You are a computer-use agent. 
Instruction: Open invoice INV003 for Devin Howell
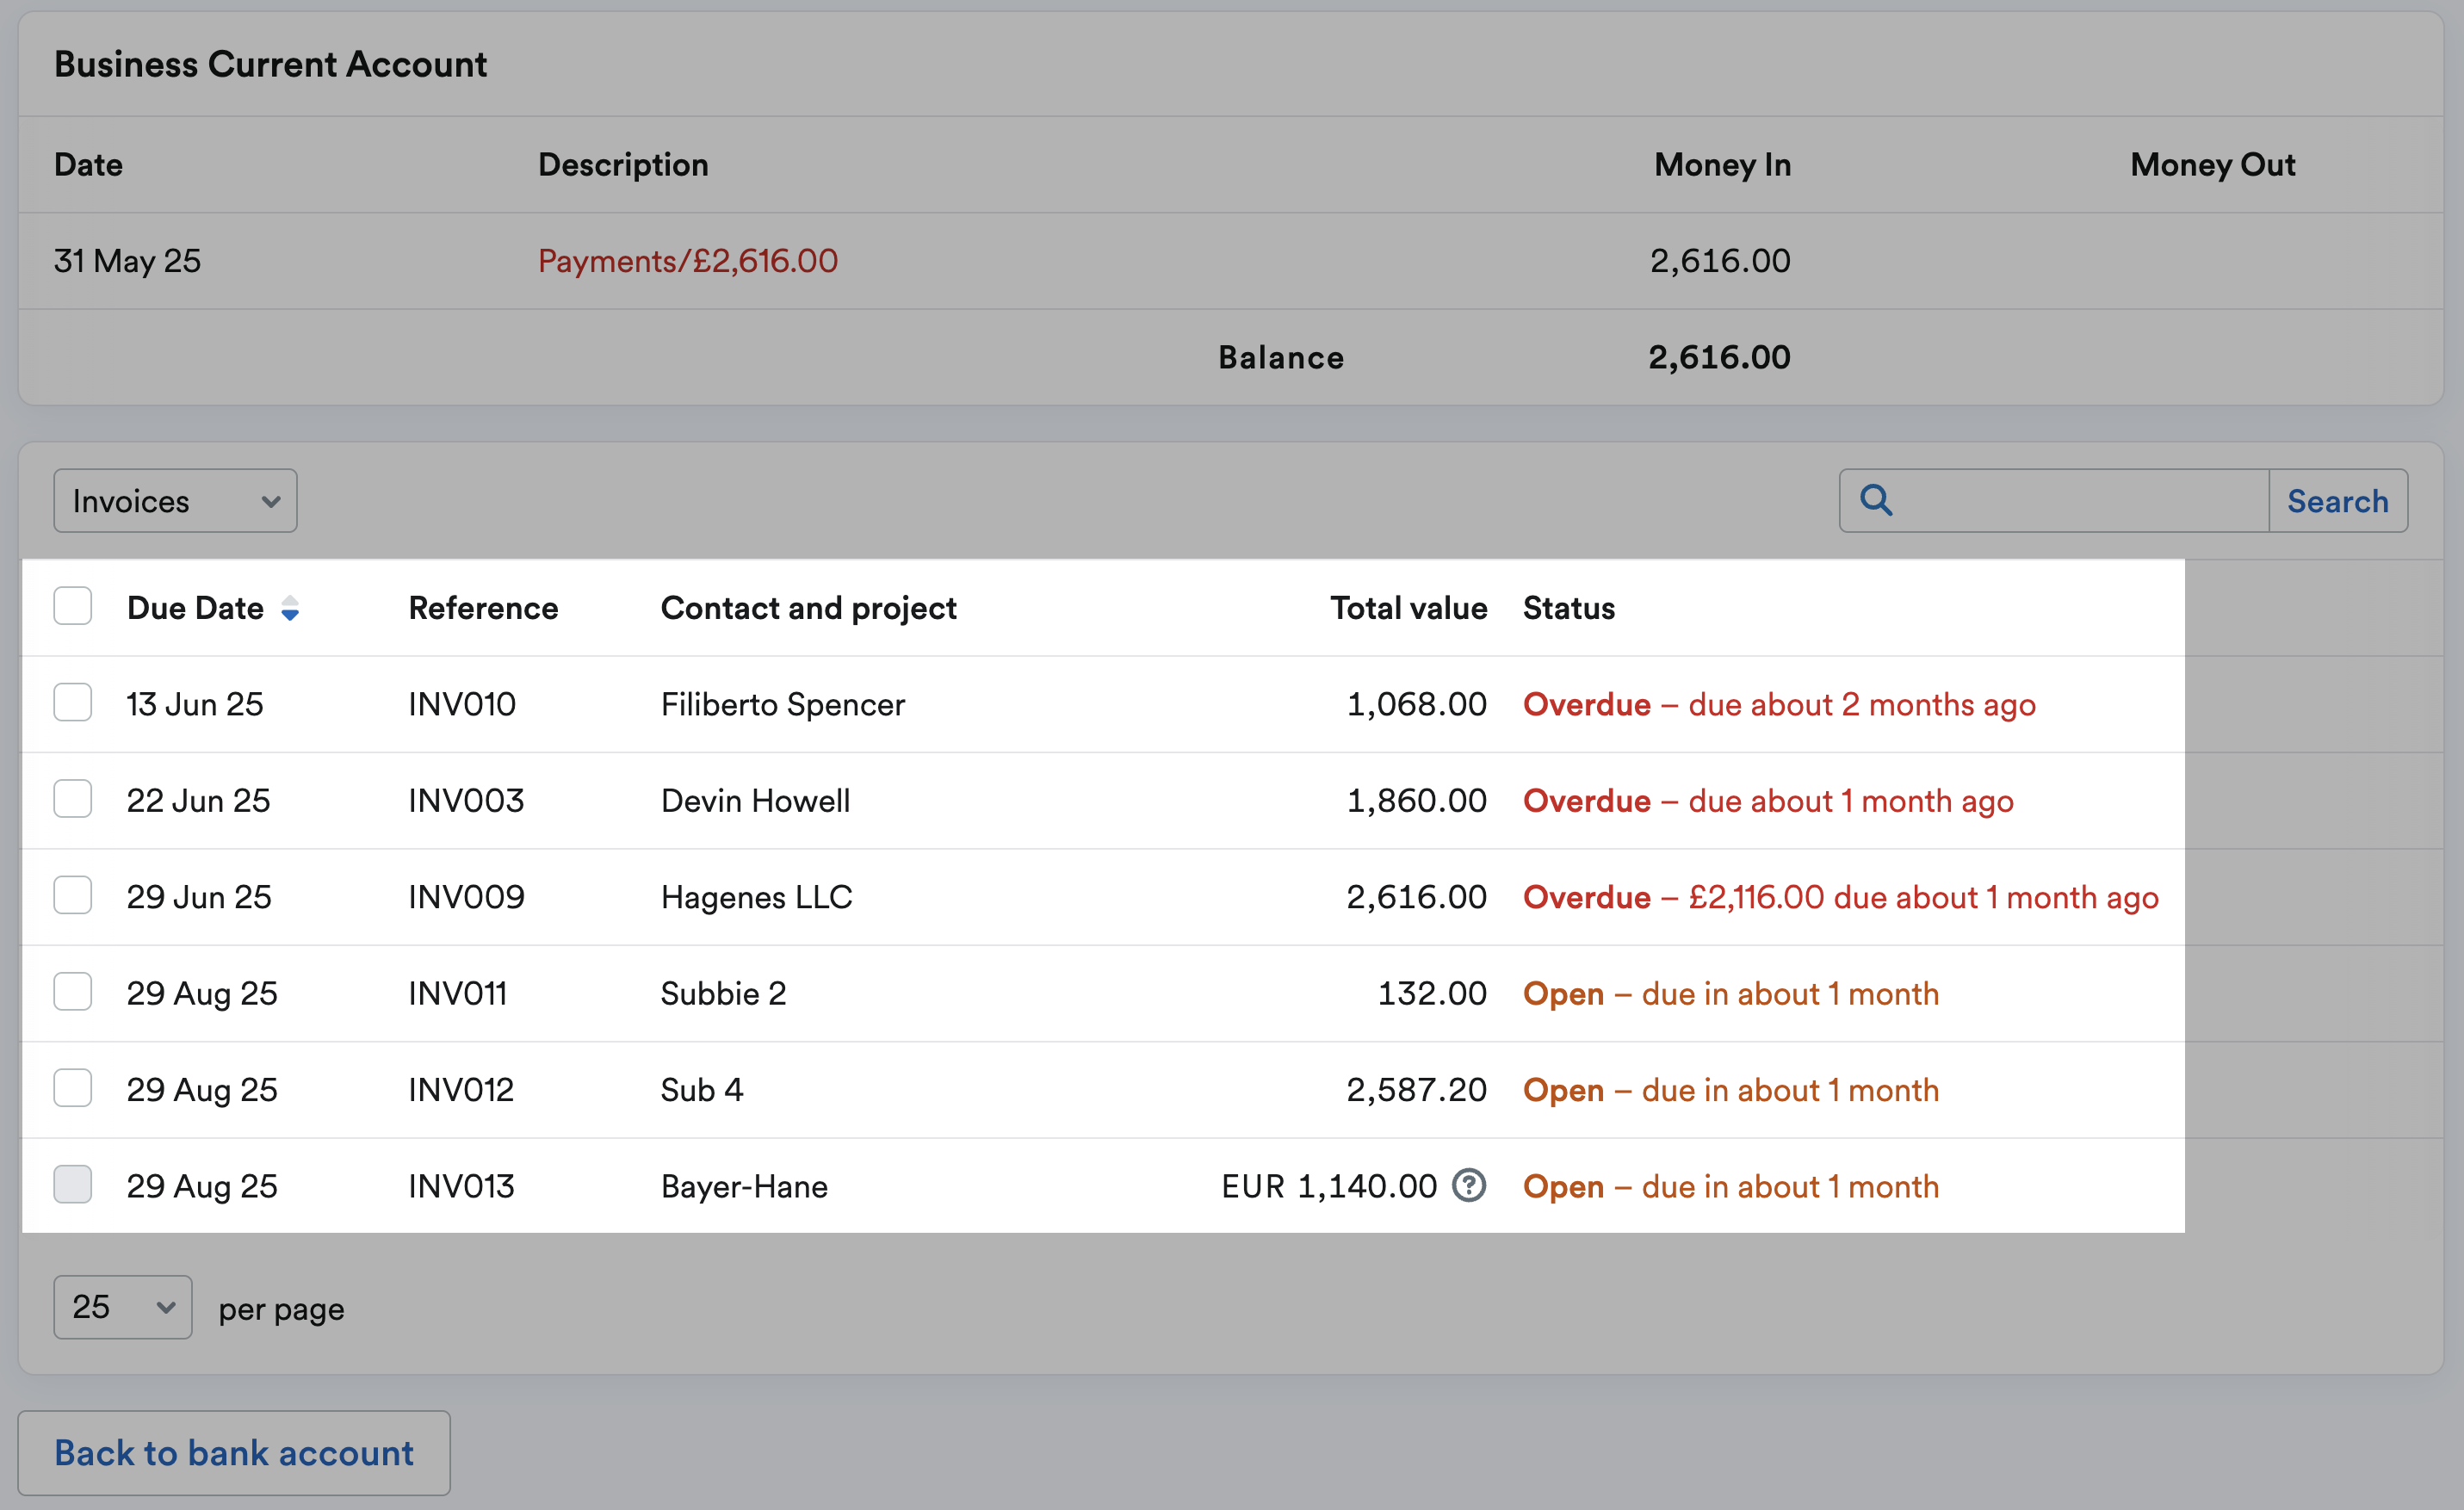pos(465,799)
